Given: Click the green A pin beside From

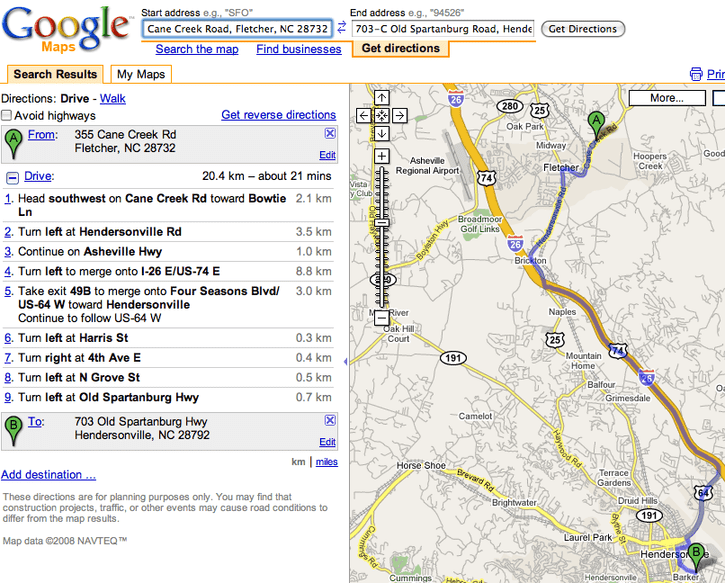Looking at the screenshot, I should [x=13, y=144].
